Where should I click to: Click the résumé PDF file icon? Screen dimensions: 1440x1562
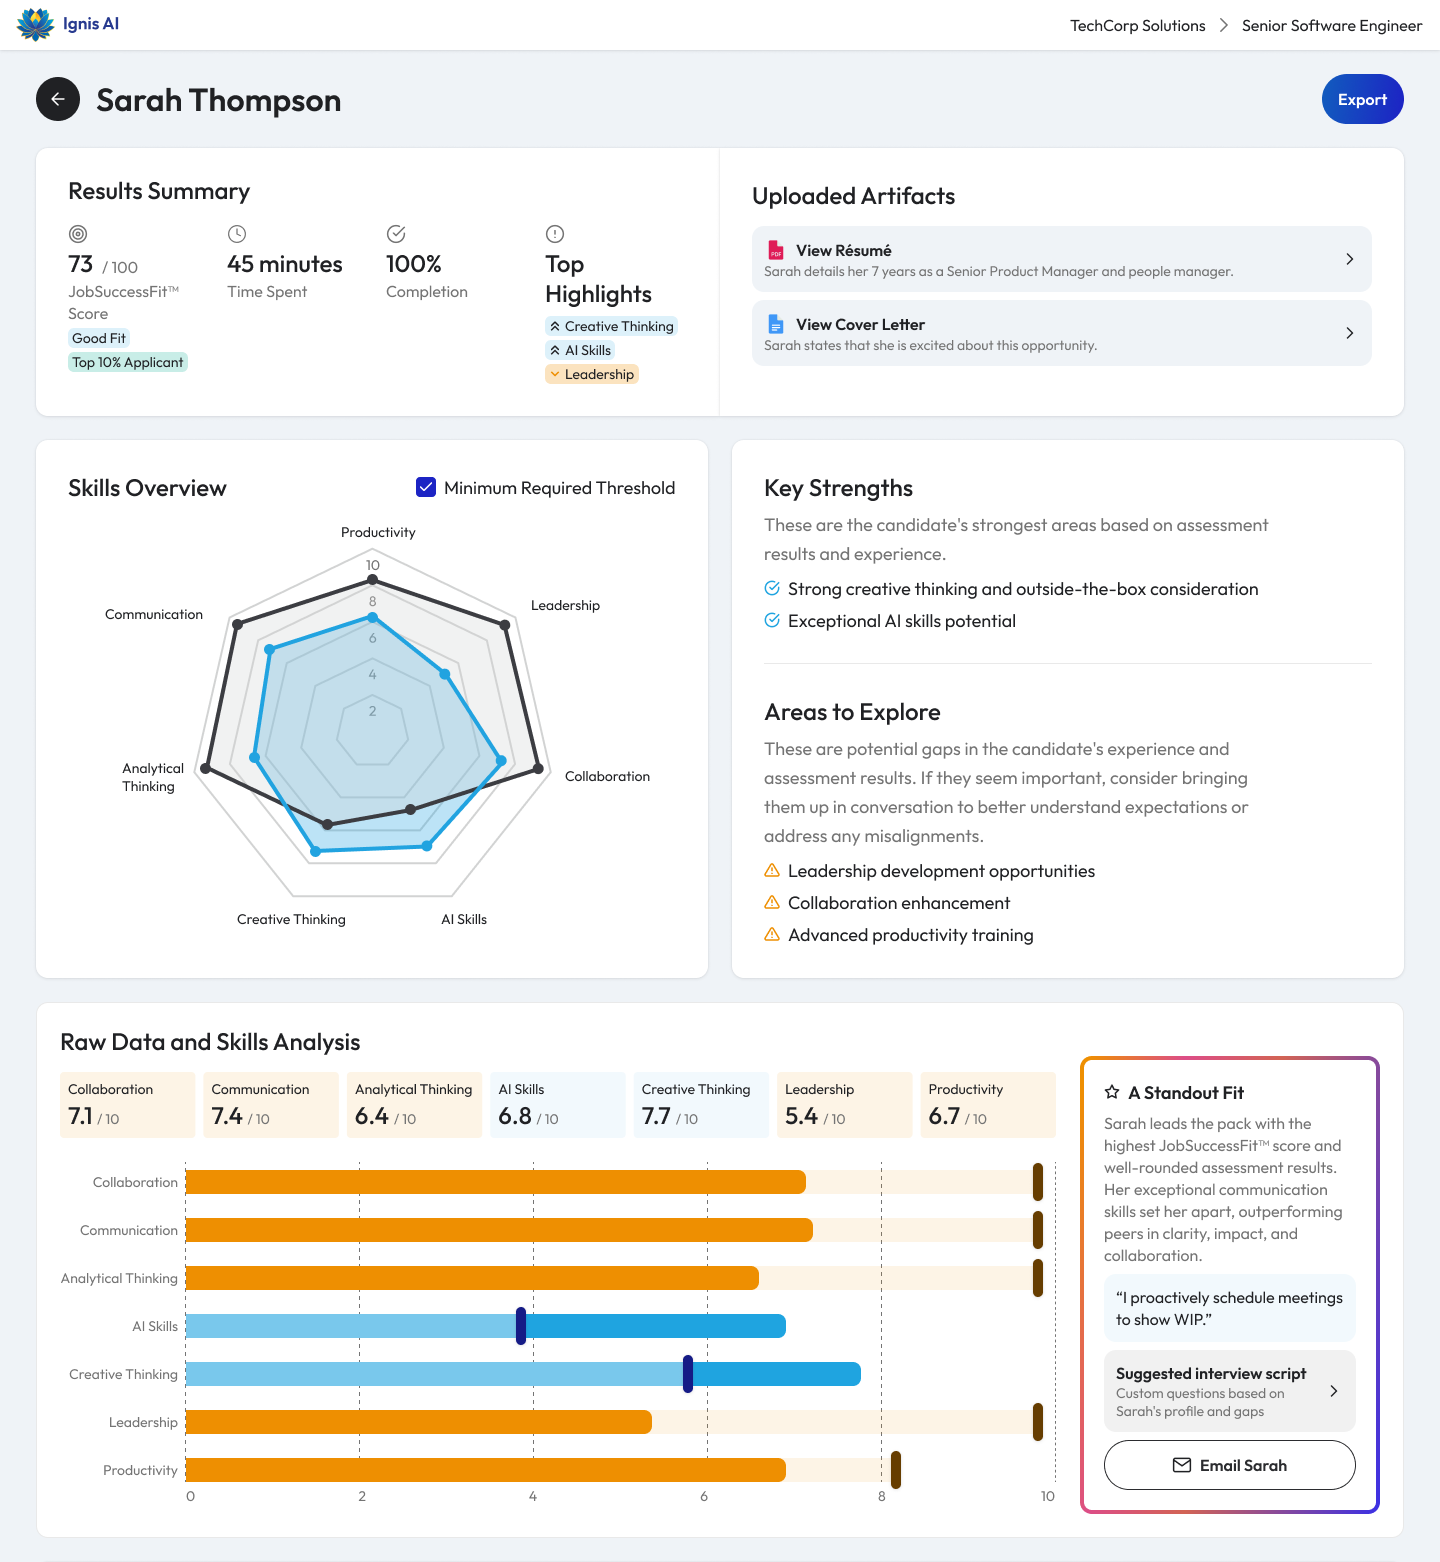coord(776,250)
